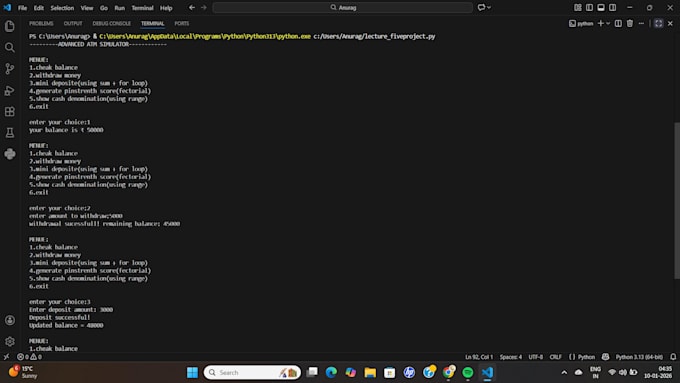Open the Customize Layout control
This screenshot has height=383, width=680.
(x=578, y=7)
